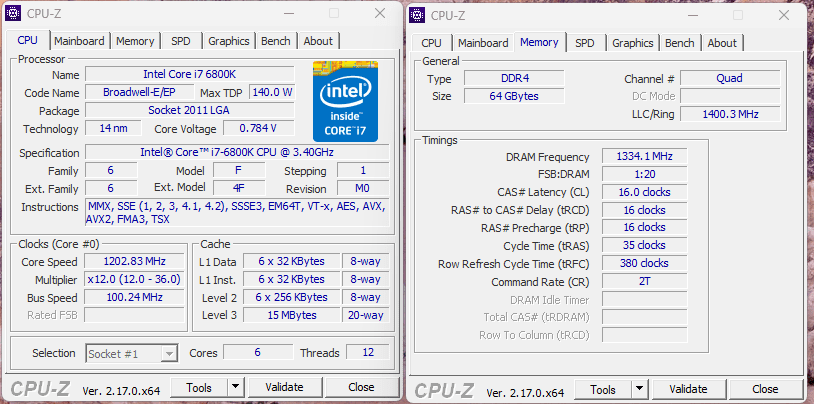Open the Tools dropdown arrow in left window
The height and width of the screenshot is (404, 814).
tap(236, 387)
